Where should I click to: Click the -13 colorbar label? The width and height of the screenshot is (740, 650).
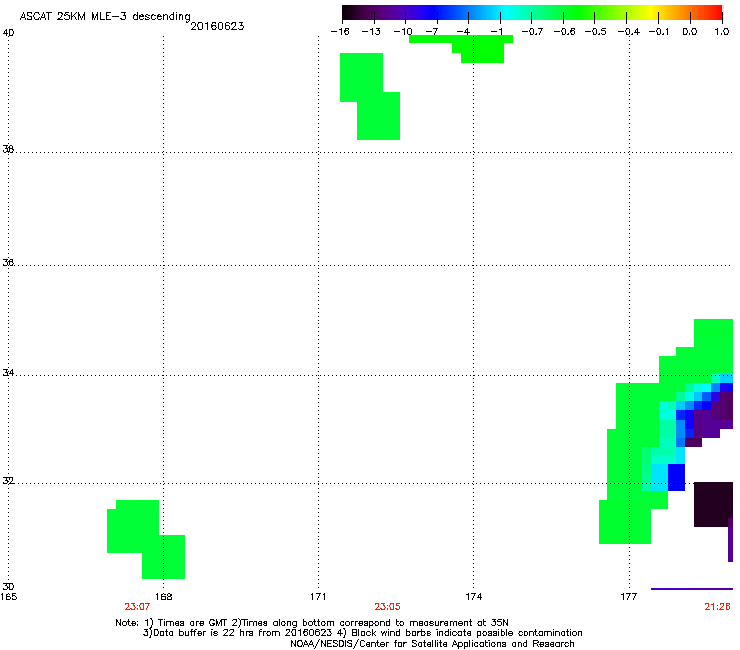coord(371,32)
